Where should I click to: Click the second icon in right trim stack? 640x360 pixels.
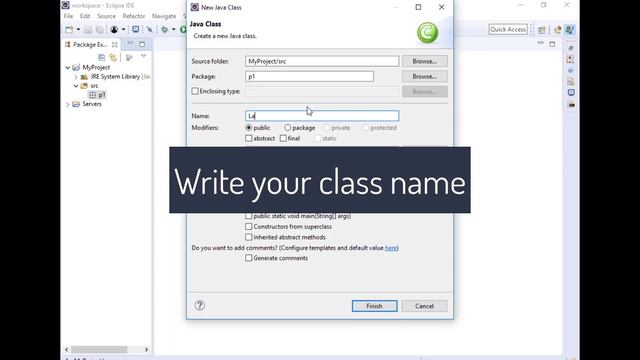click(x=571, y=60)
